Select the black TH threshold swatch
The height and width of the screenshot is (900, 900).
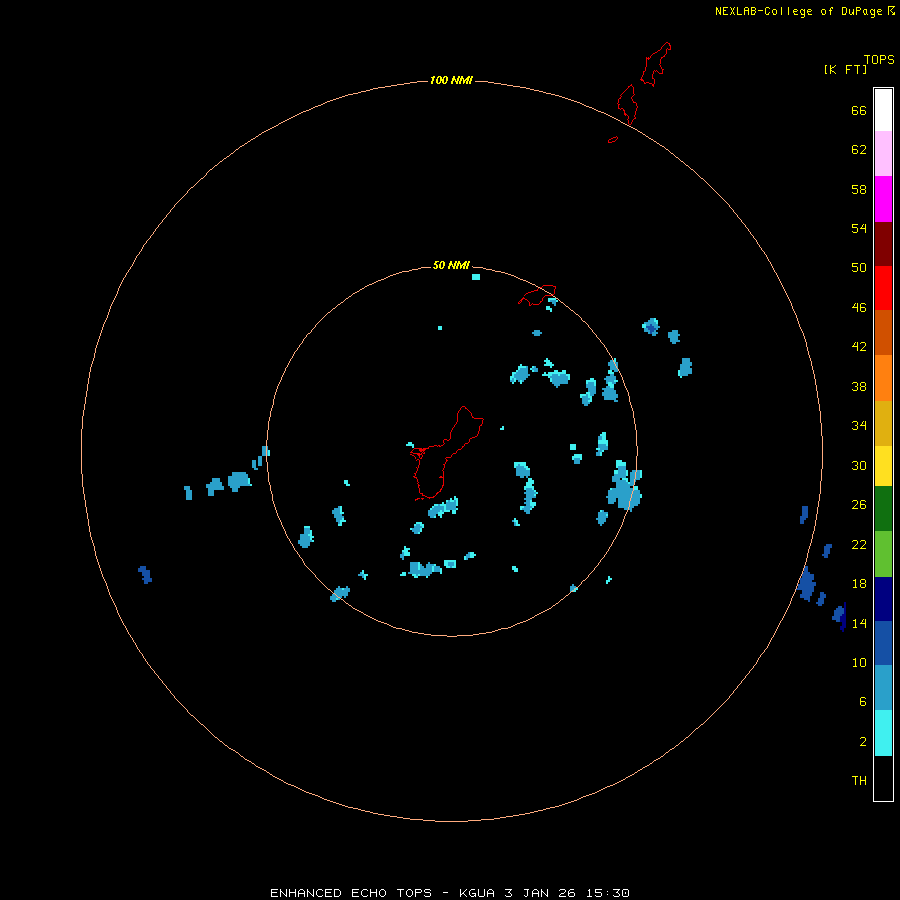[x=883, y=778]
